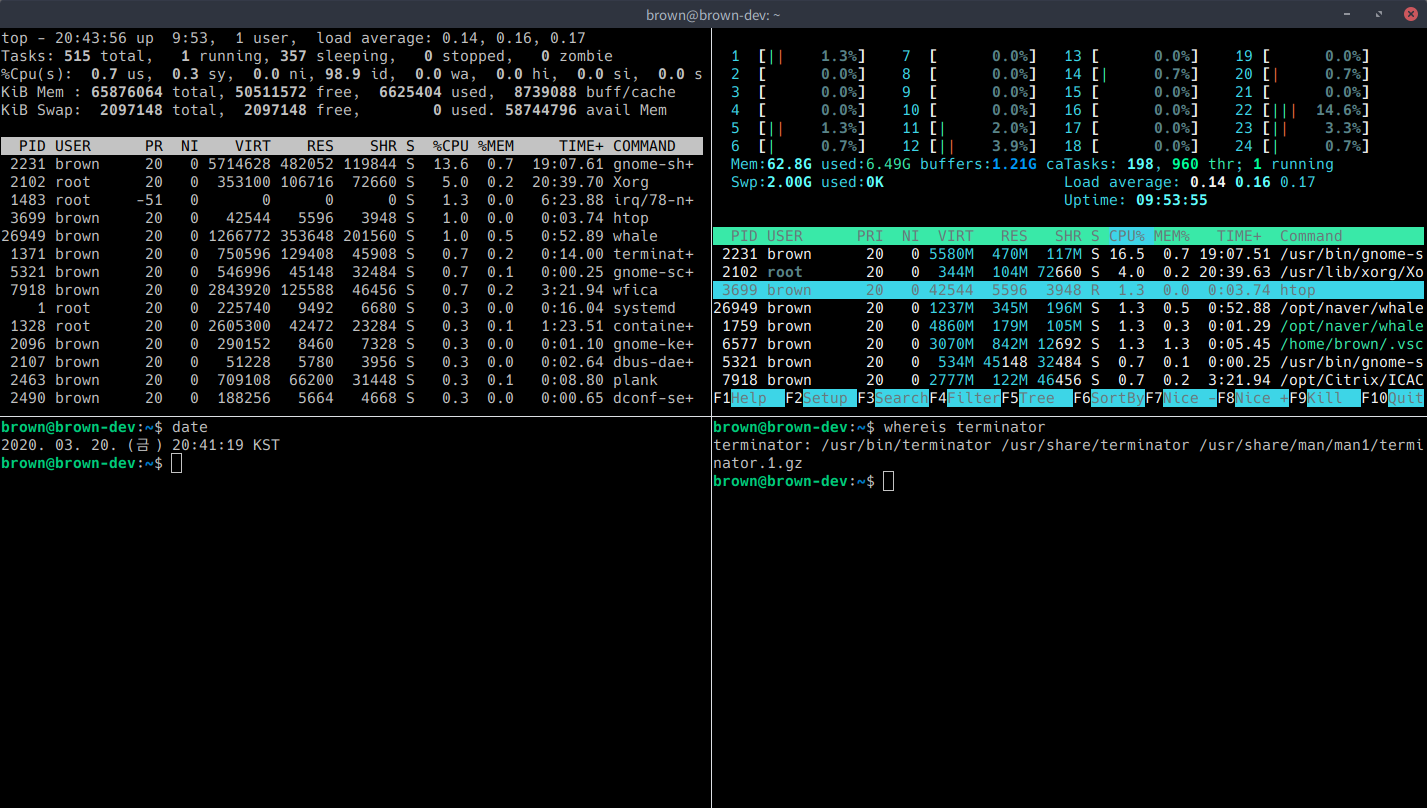The height and width of the screenshot is (808, 1427).
Task: Click the highlighted CPU% column header in htop
Action: [x=1127, y=236]
